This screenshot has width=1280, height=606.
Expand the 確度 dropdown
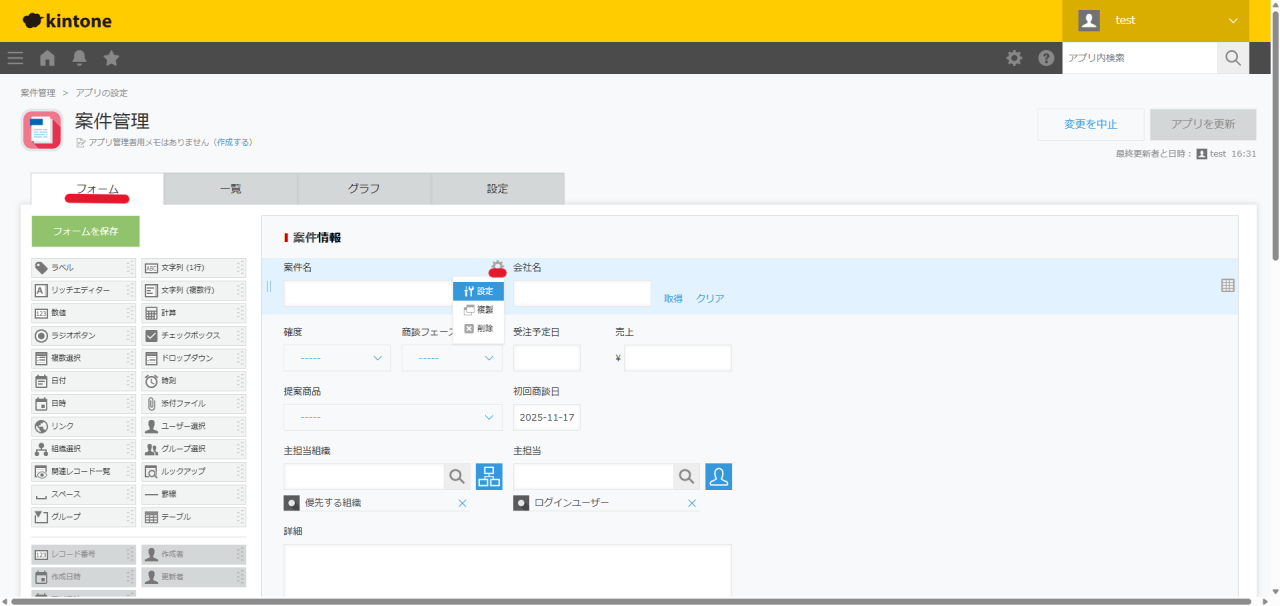tap(337, 358)
